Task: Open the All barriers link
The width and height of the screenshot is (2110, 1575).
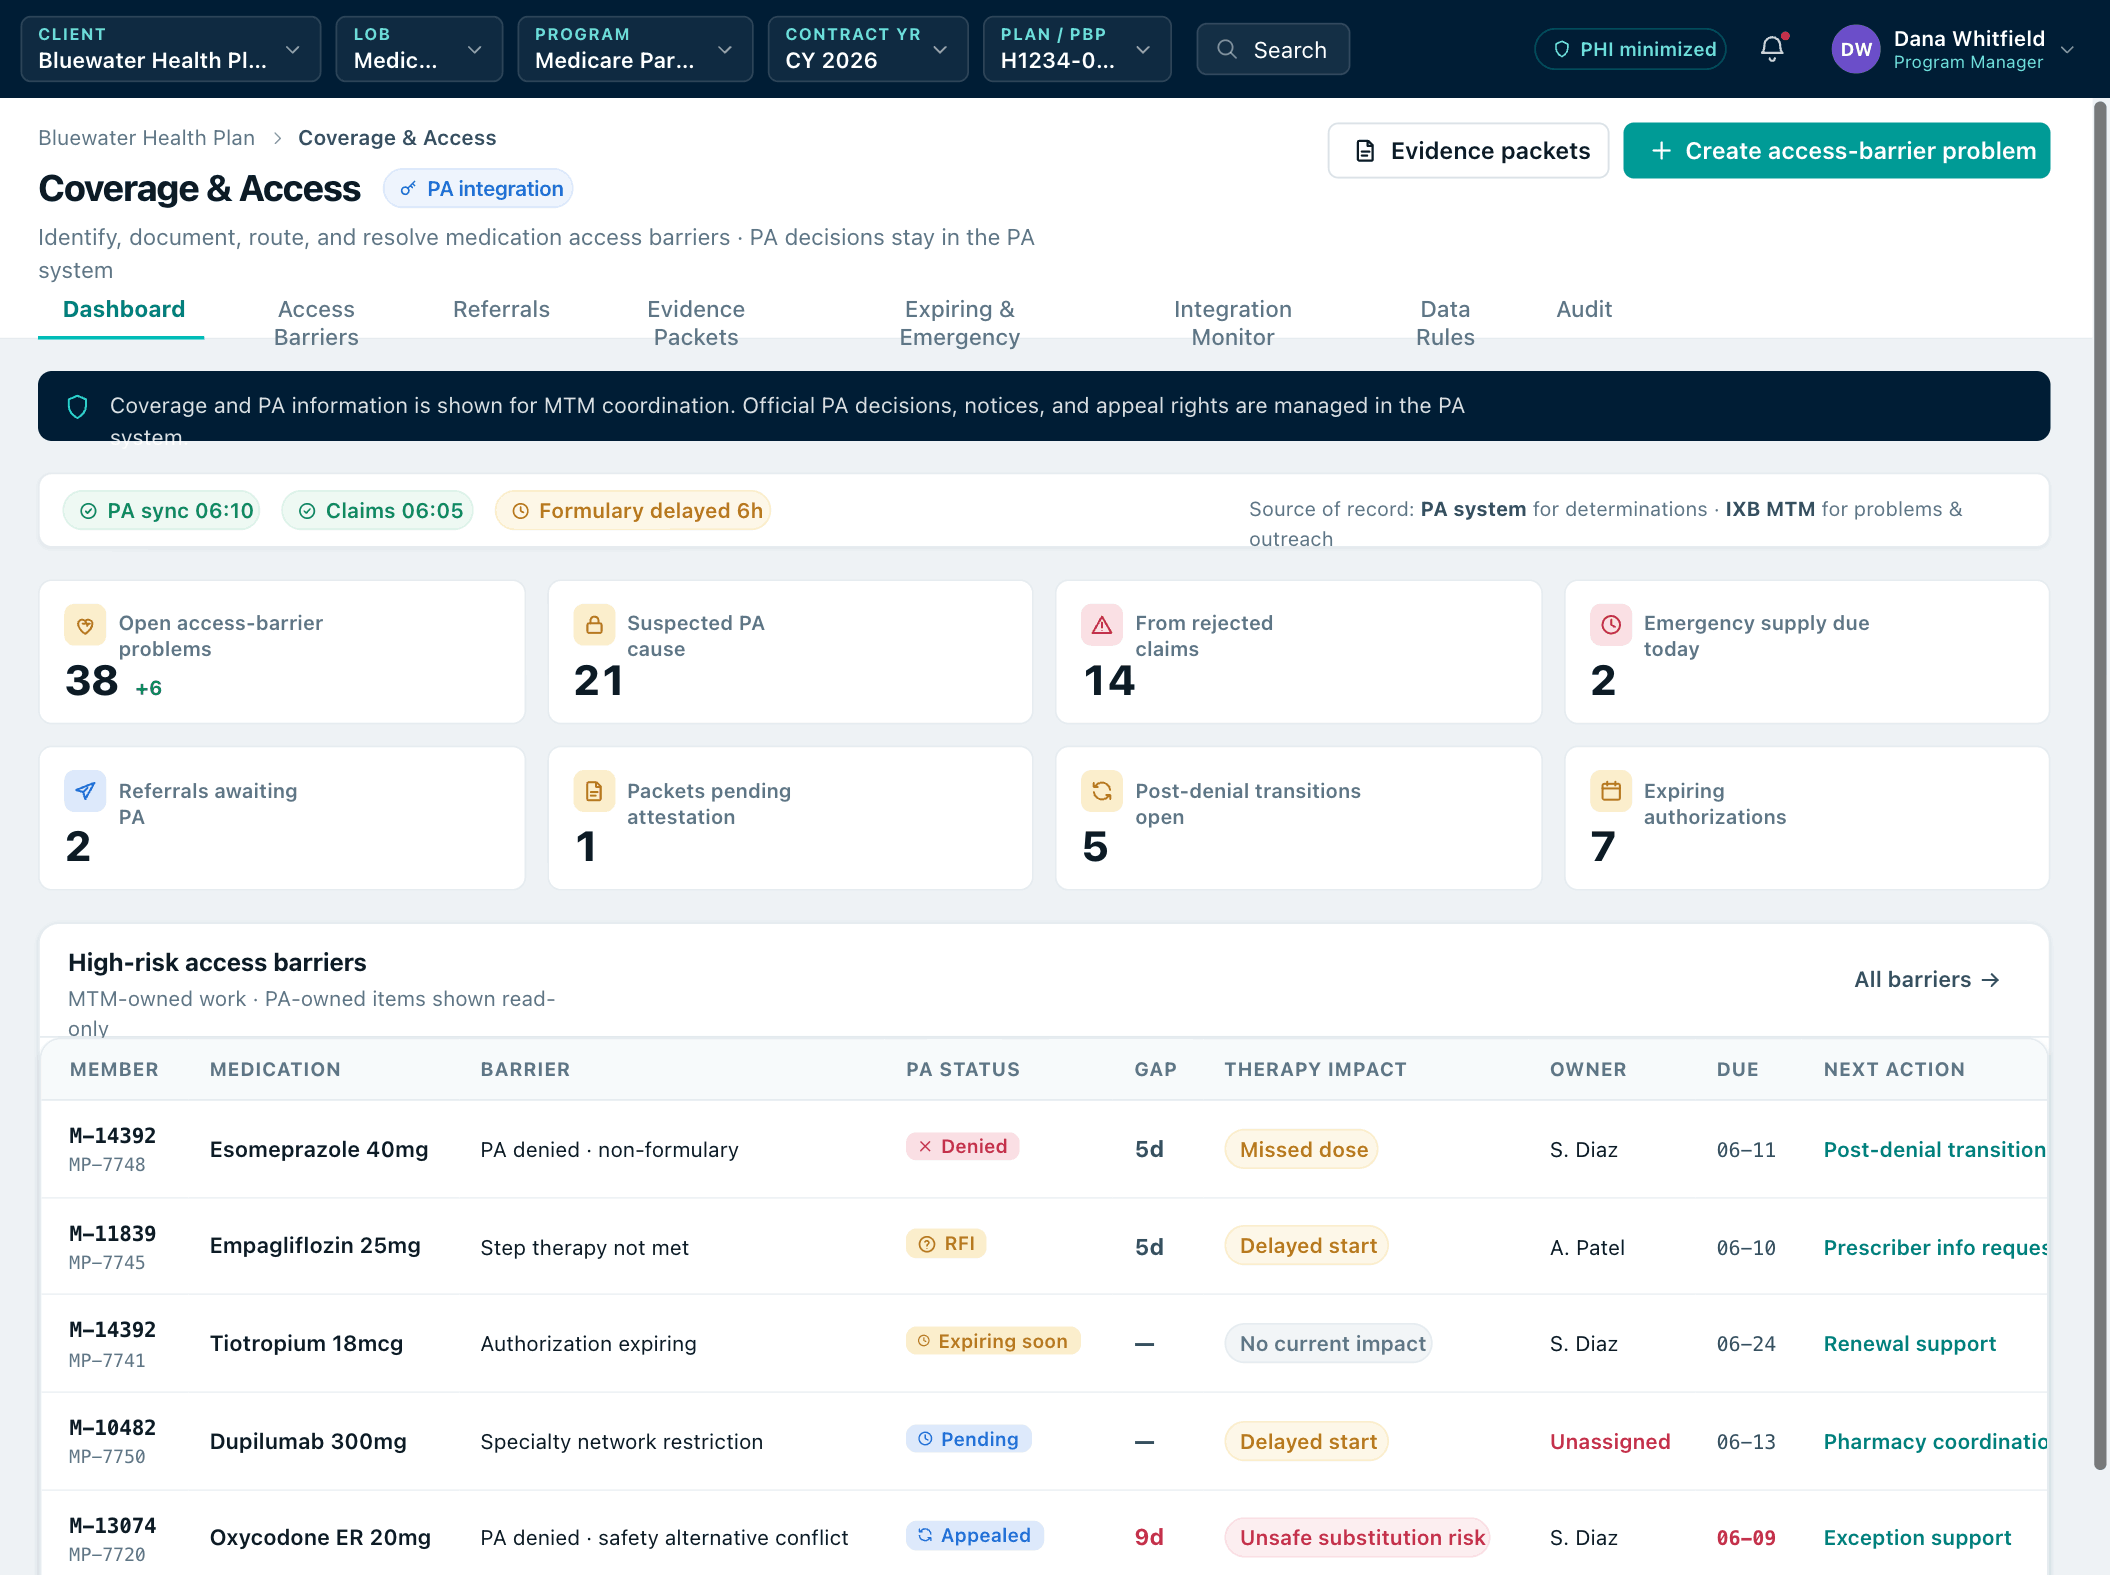Action: (x=1926, y=980)
